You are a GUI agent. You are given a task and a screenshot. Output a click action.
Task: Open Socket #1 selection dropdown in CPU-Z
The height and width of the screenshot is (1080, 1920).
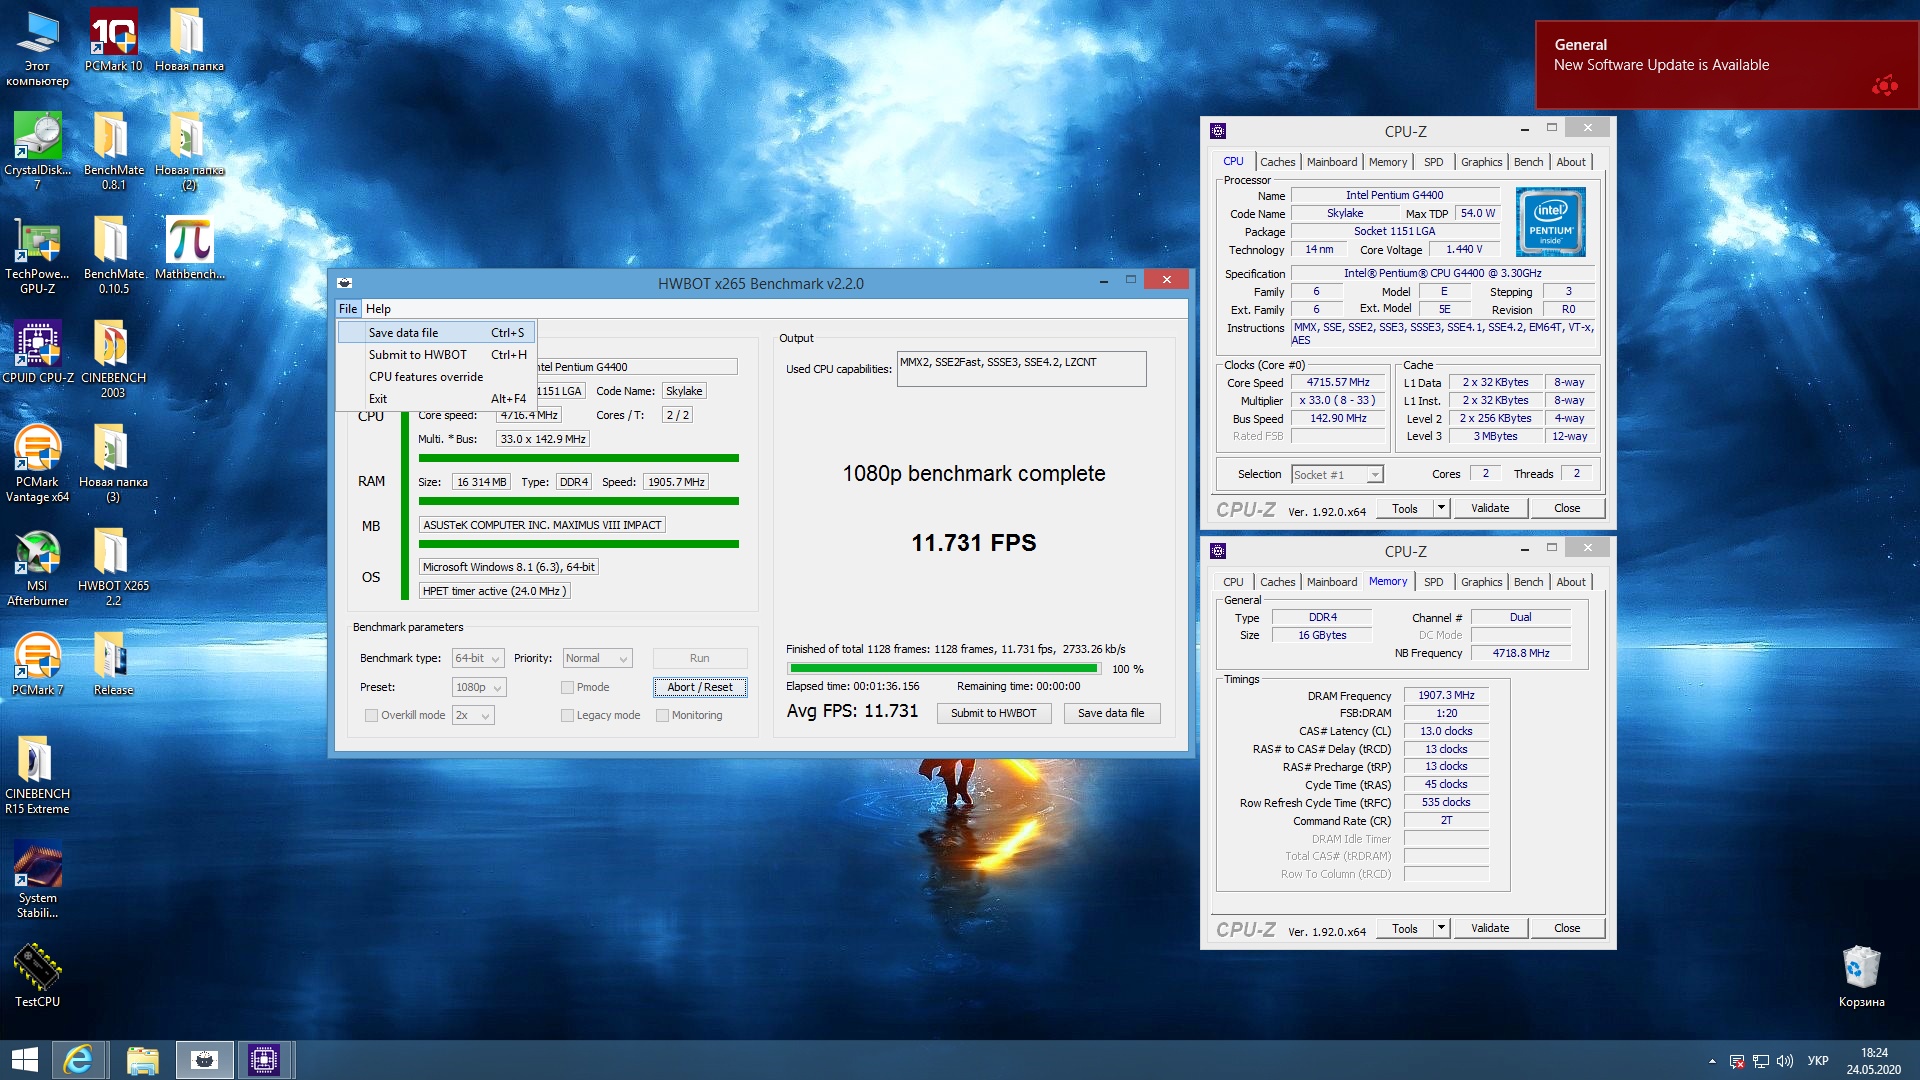[x=1337, y=474]
